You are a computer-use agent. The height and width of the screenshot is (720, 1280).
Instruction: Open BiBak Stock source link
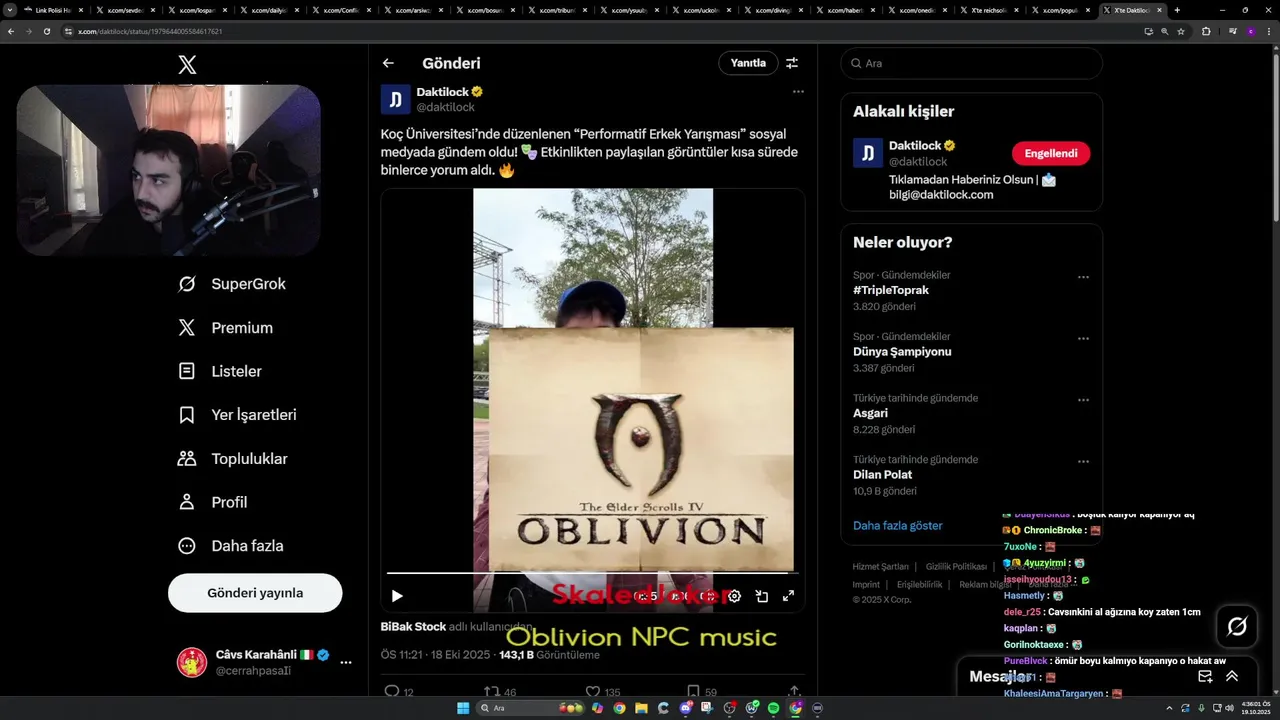(x=413, y=627)
